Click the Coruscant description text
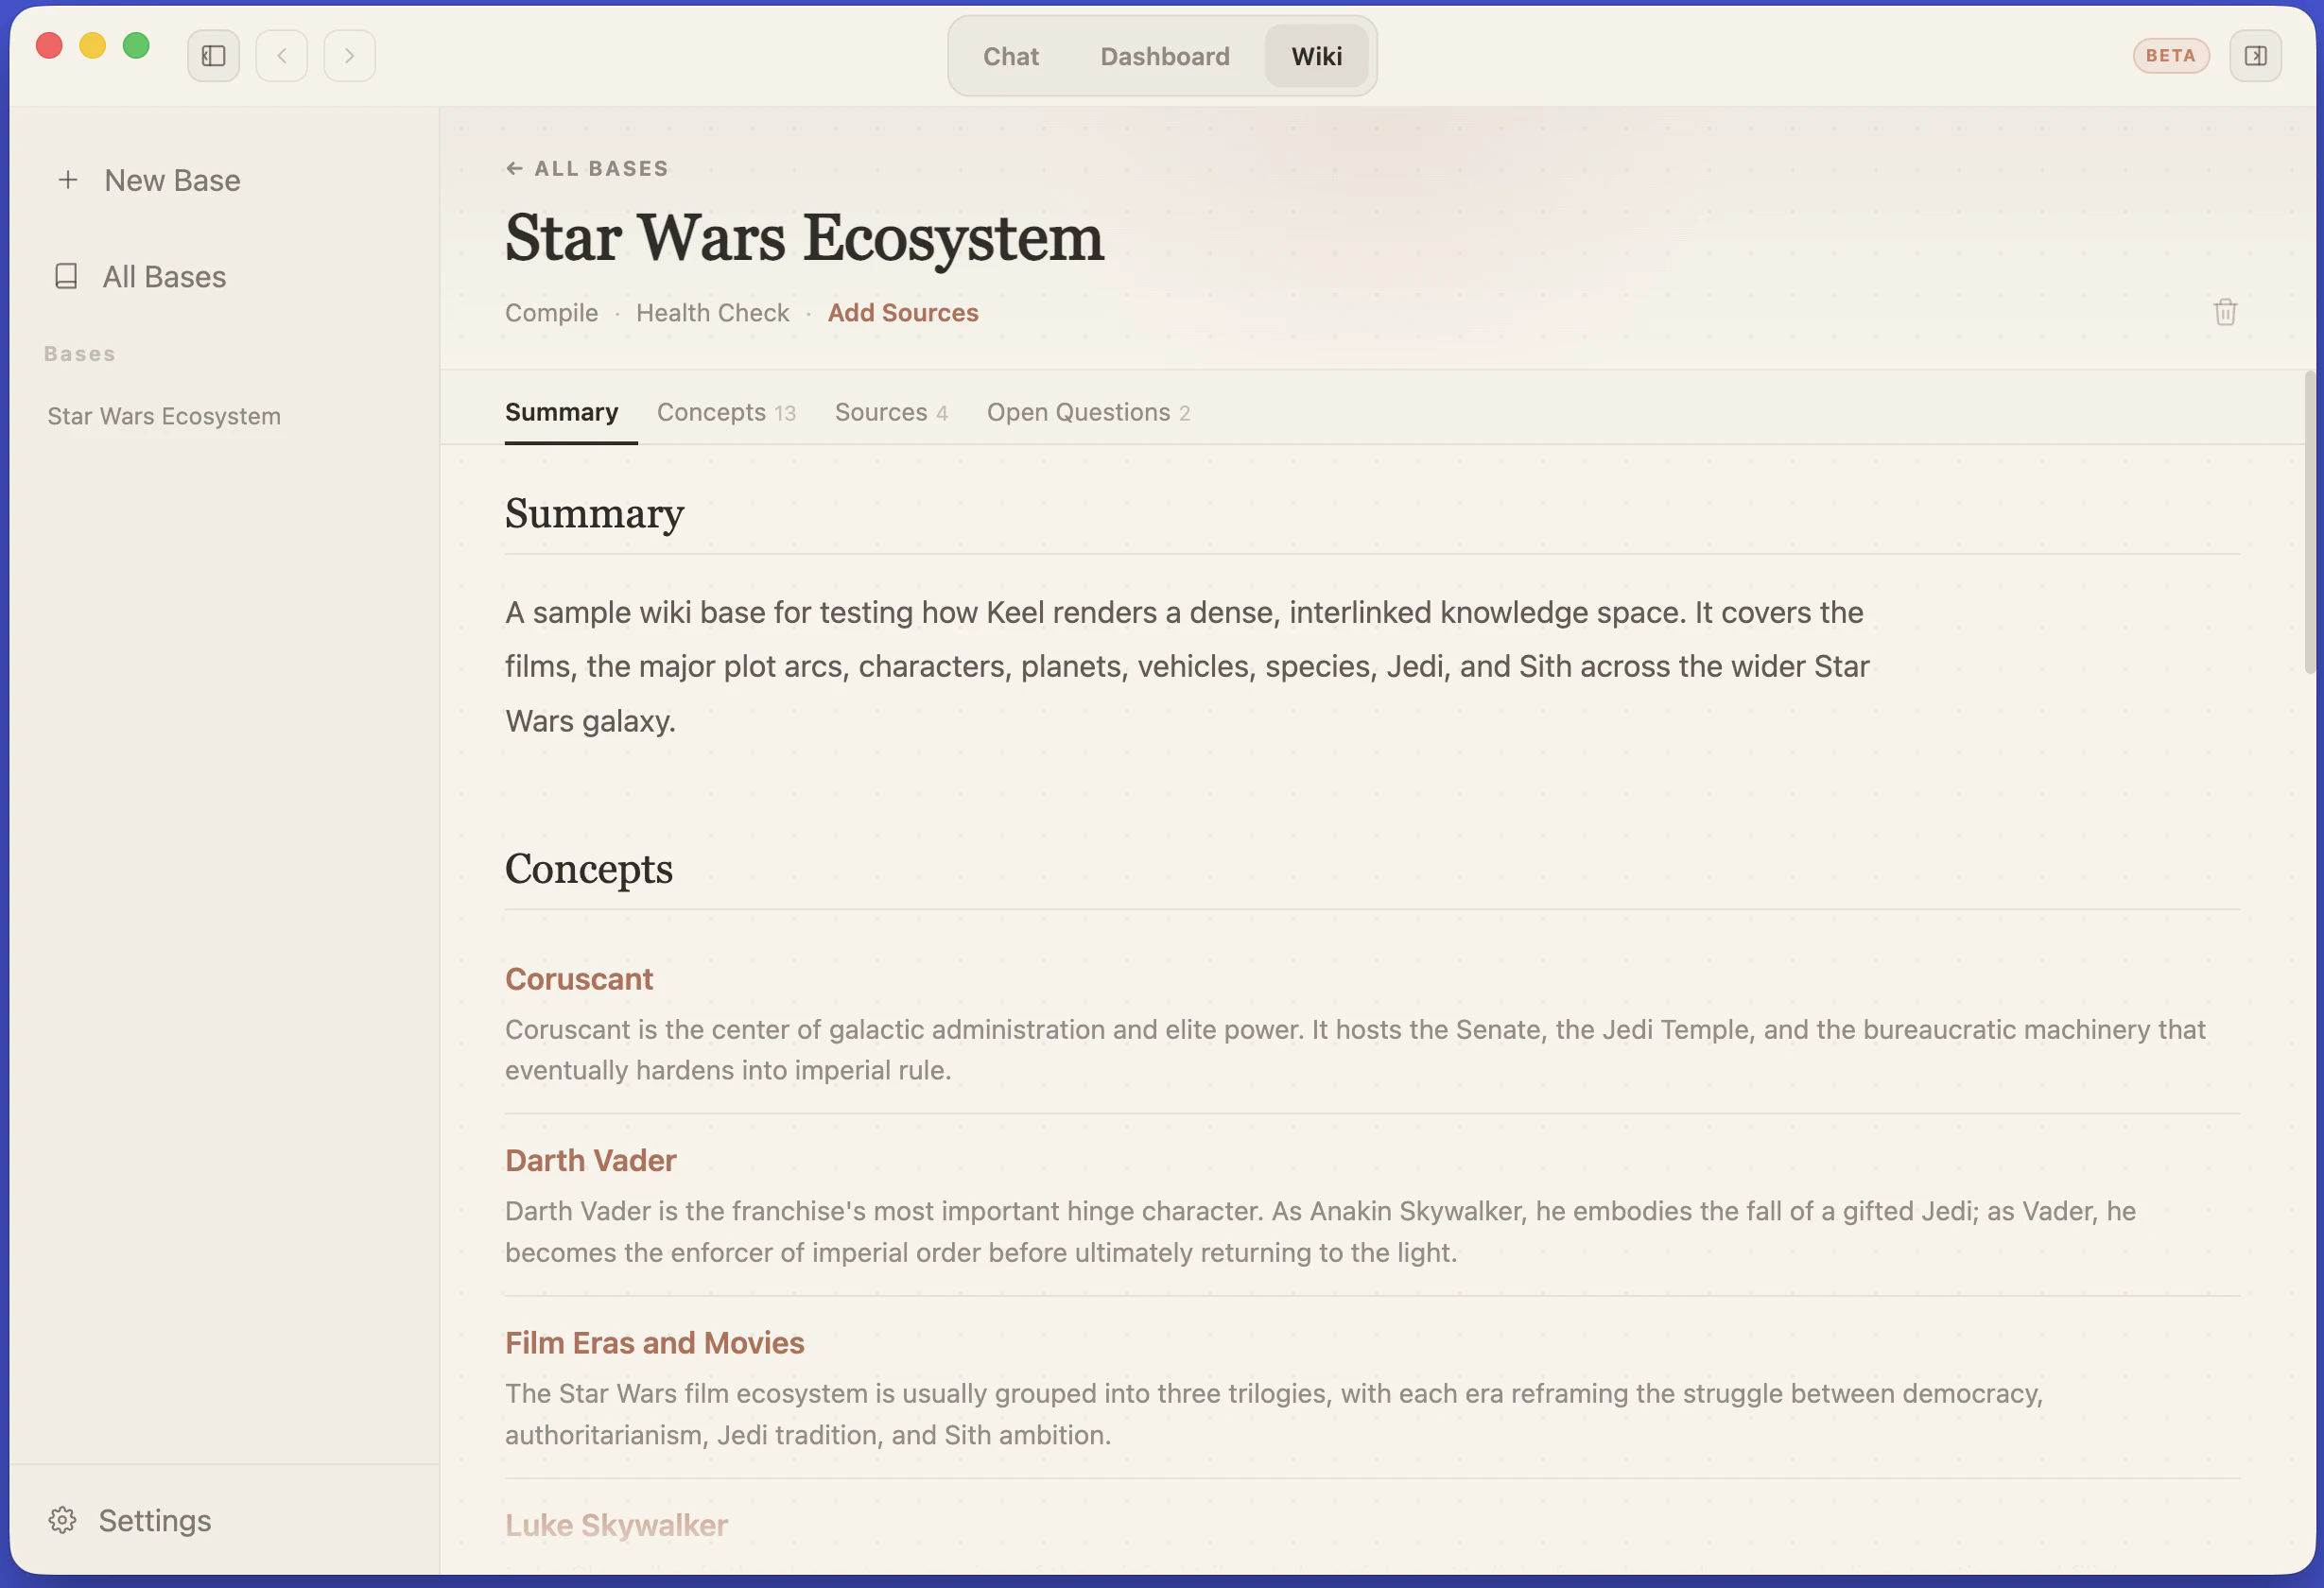Screen dimensions: 2324x1588 coord(1355,1050)
